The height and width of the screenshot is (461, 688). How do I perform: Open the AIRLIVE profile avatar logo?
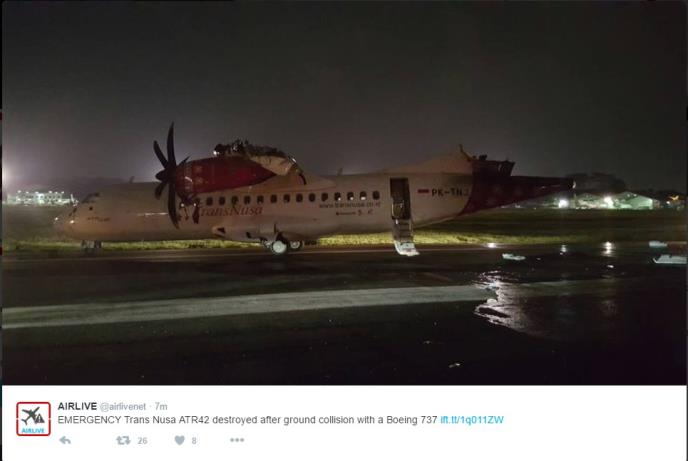point(33,419)
